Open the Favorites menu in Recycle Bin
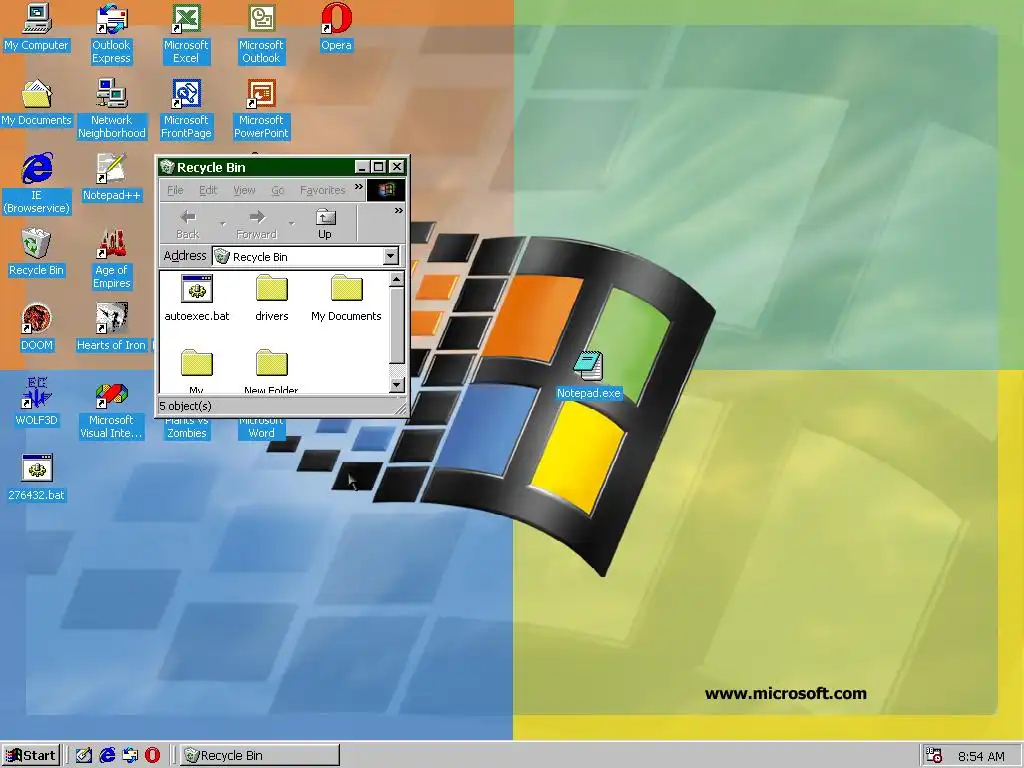The image size is (1024, 768). point(323,190)
